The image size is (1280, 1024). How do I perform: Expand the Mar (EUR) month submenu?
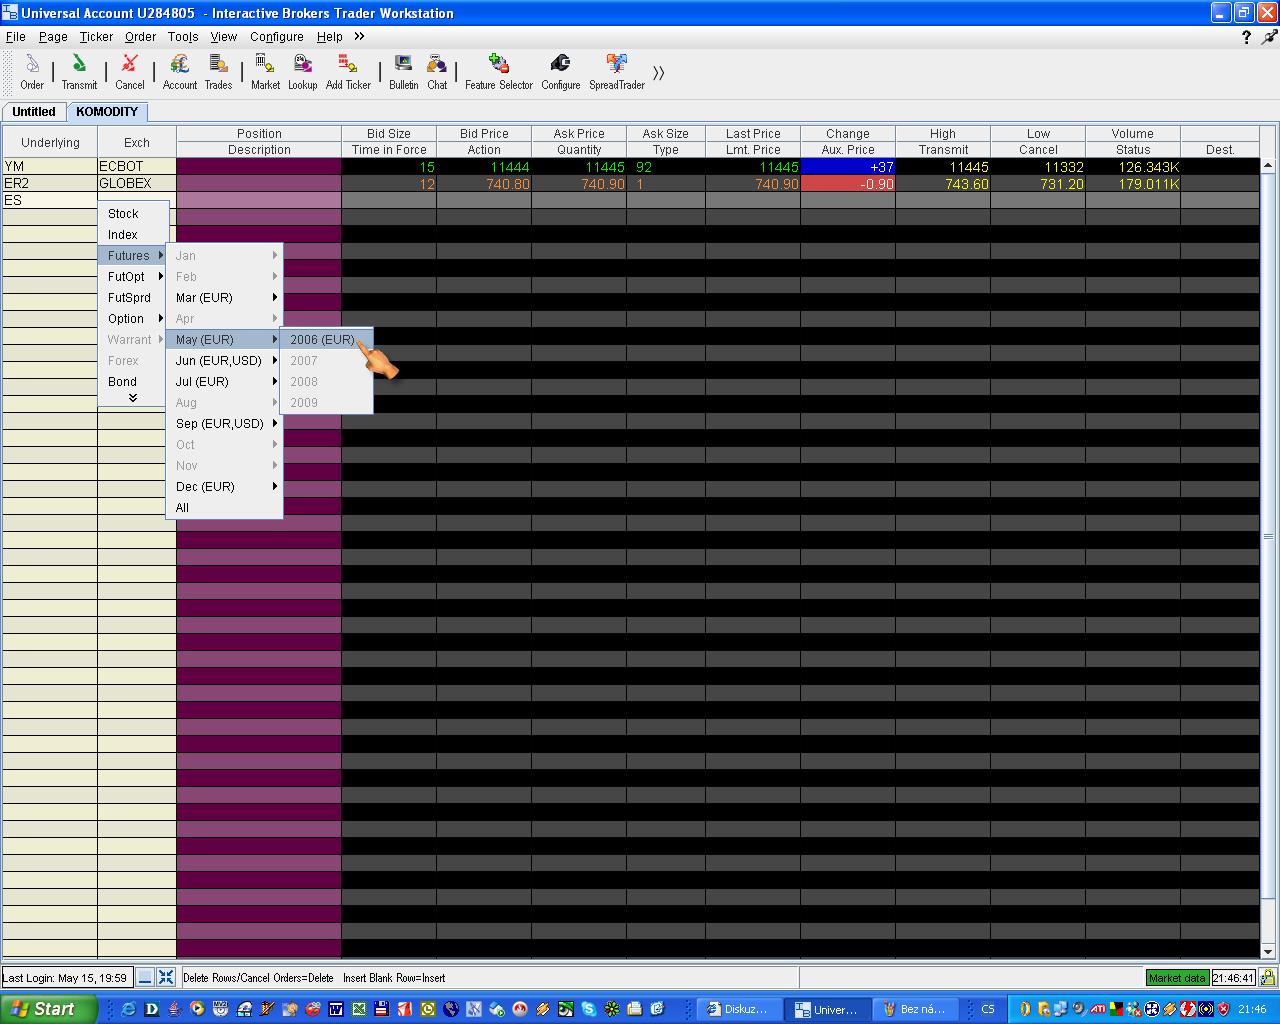(224, 298)
